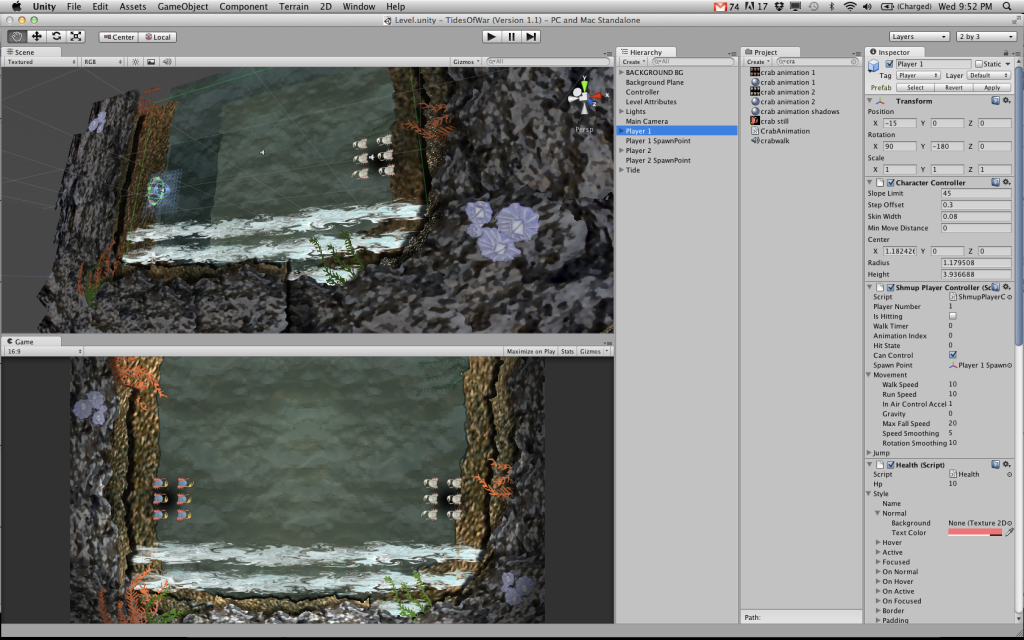This screenshot has width=1024, height=640.
Task: Click the prefab Apply button
Action: [x=992, y=88]
